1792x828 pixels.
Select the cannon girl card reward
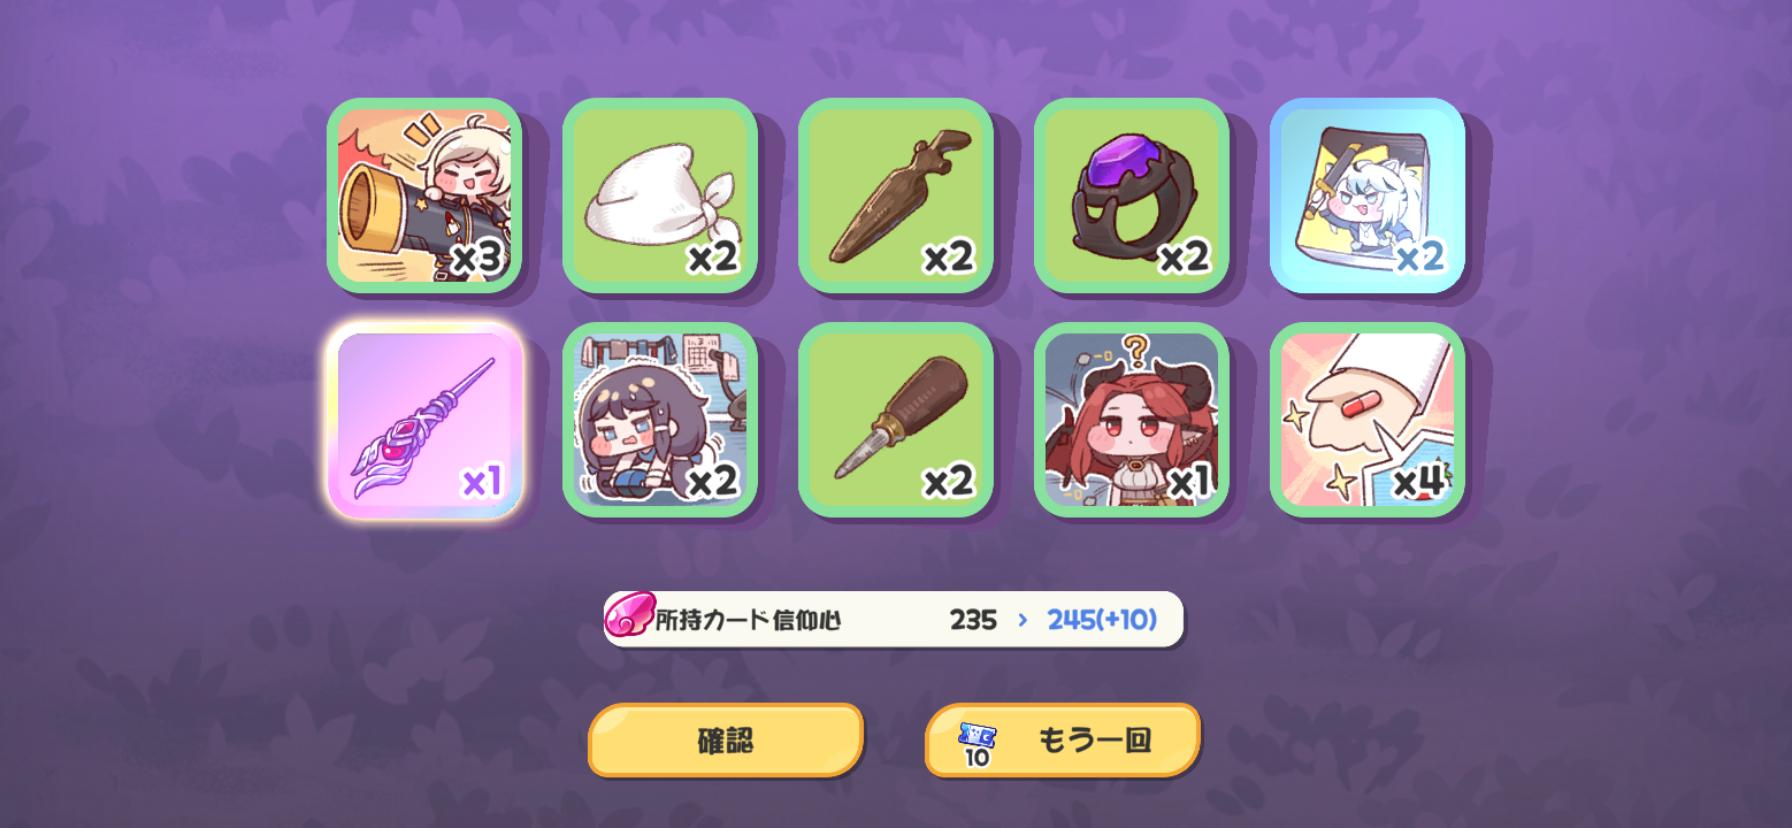(x=424, y=195)
